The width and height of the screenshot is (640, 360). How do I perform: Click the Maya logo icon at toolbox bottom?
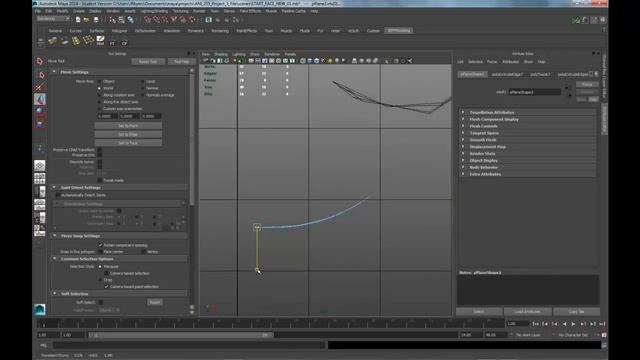(x=40, y=309)
